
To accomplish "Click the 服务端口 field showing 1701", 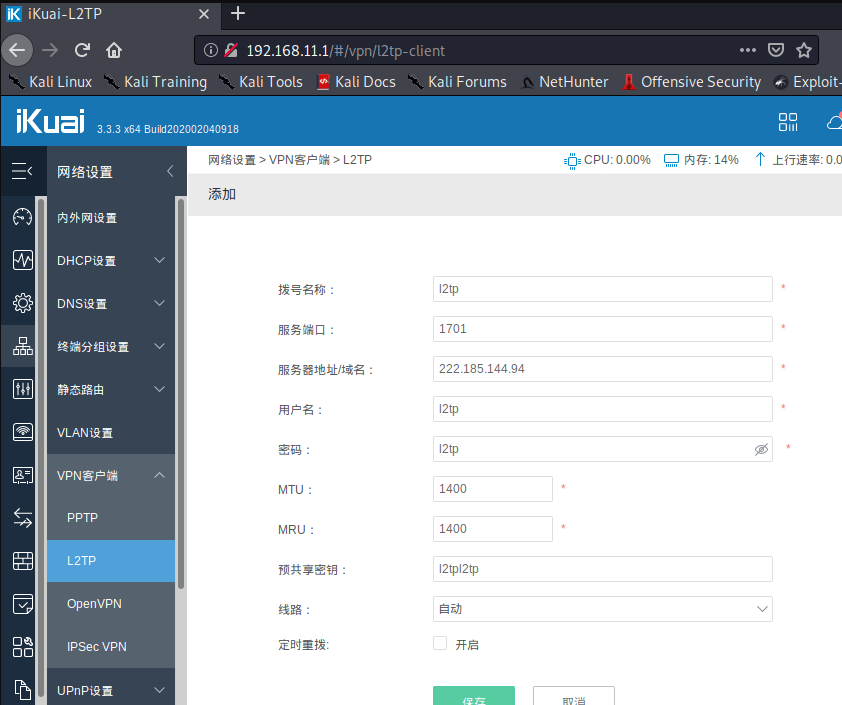I will [x=603, y=329].
